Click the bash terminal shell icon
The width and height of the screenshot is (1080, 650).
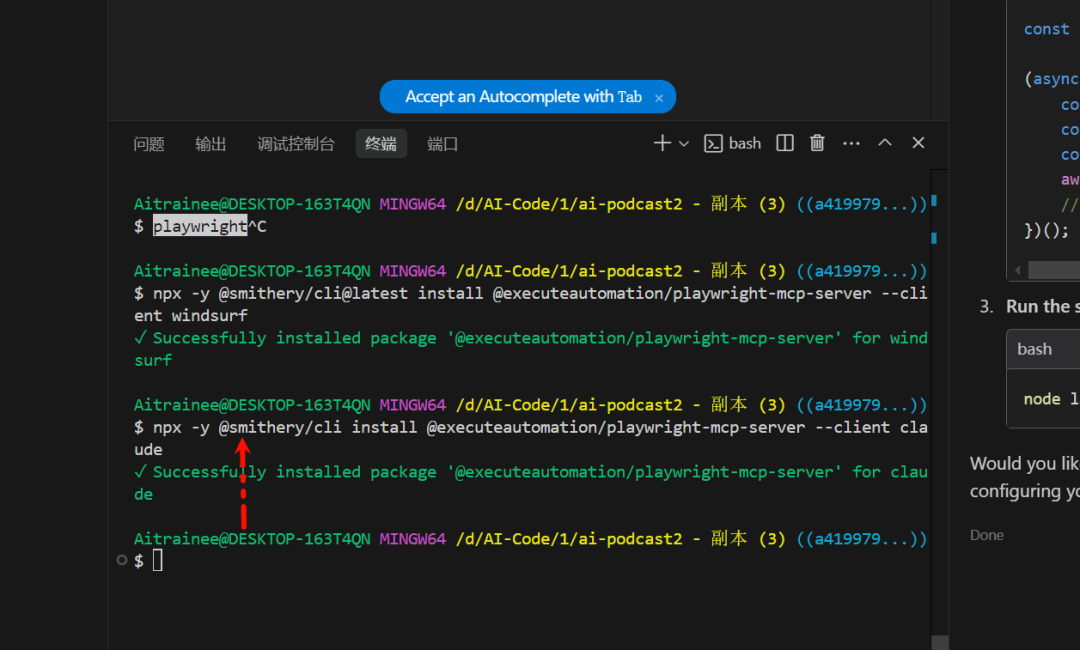point(714,144)
